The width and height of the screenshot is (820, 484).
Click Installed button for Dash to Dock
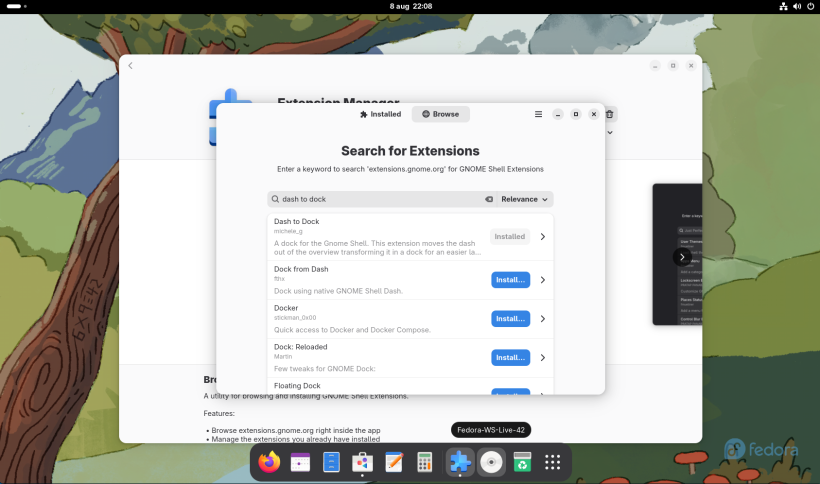pyautogui.click(x=509, y=237)
